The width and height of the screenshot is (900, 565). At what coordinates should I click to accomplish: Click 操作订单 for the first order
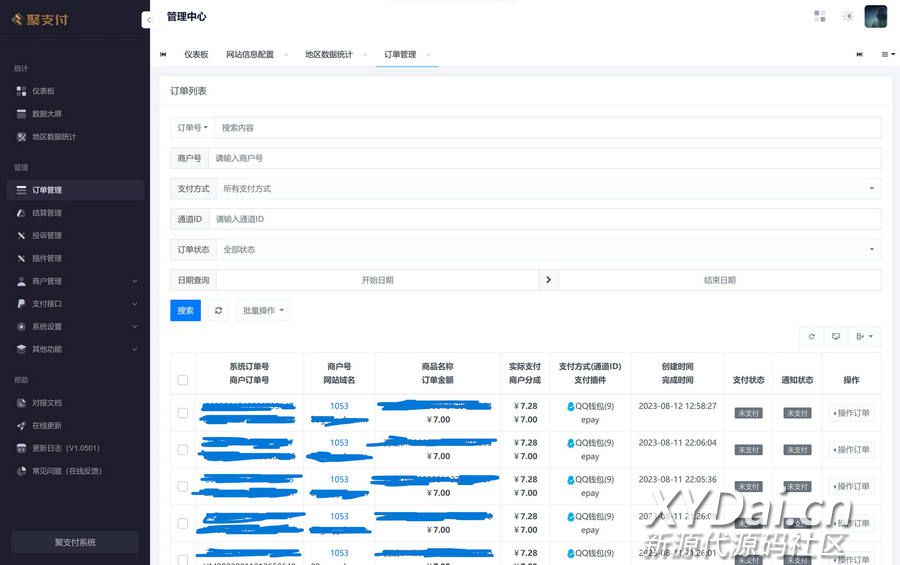click(x=851, y=413)
